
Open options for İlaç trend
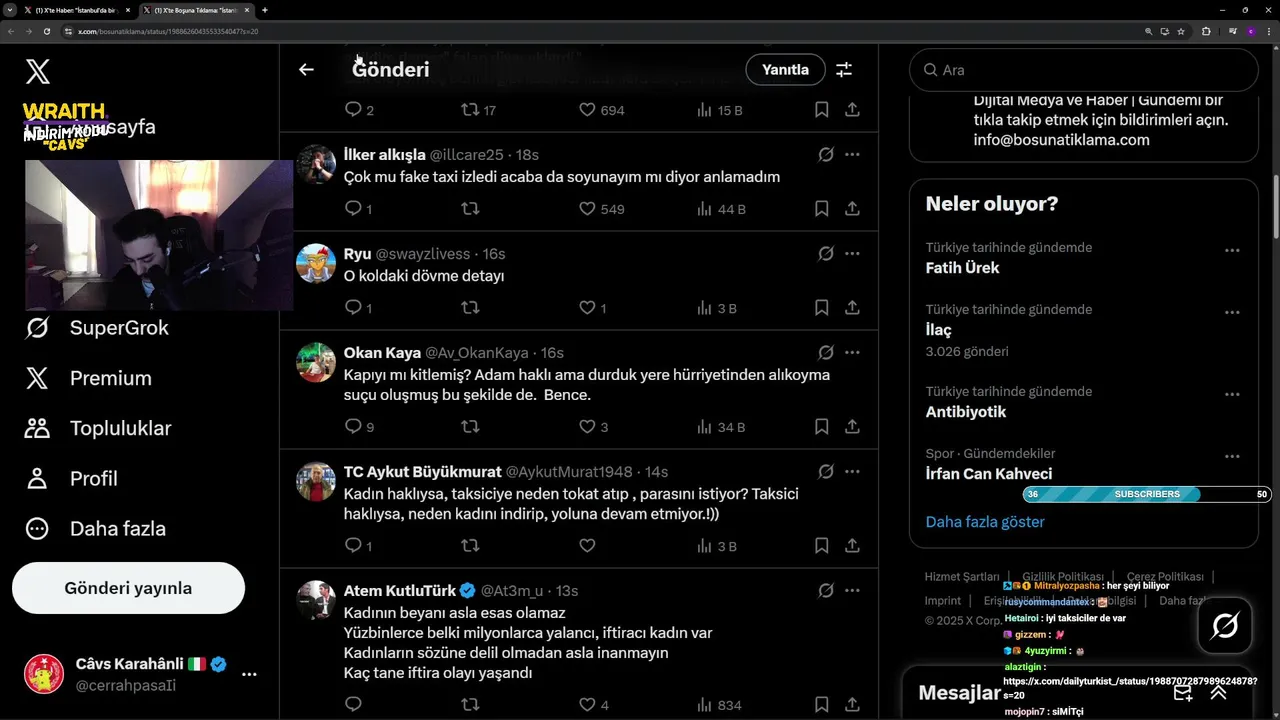pos(1232,313)
